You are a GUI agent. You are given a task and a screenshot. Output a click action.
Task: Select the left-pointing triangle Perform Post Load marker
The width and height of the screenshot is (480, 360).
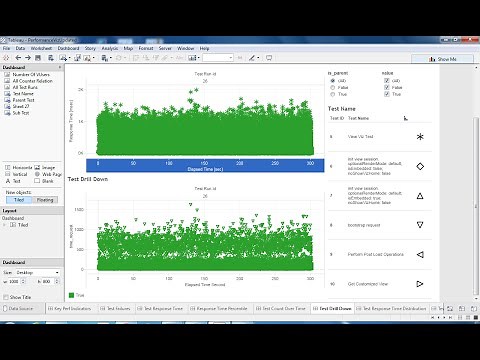click(420, 254)
